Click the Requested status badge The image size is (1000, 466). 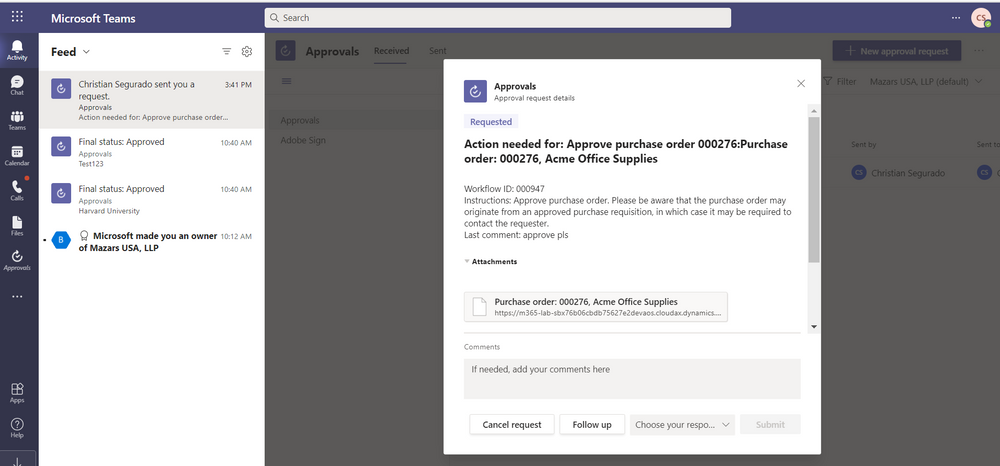coord(490,122)
